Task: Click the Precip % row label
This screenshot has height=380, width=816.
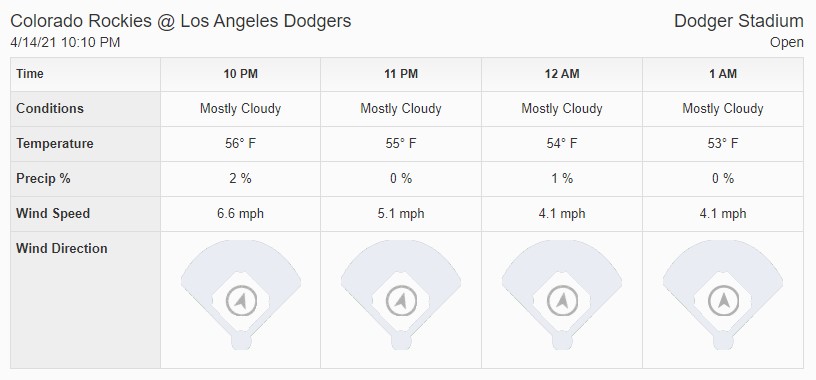Action: pos(43,179)
